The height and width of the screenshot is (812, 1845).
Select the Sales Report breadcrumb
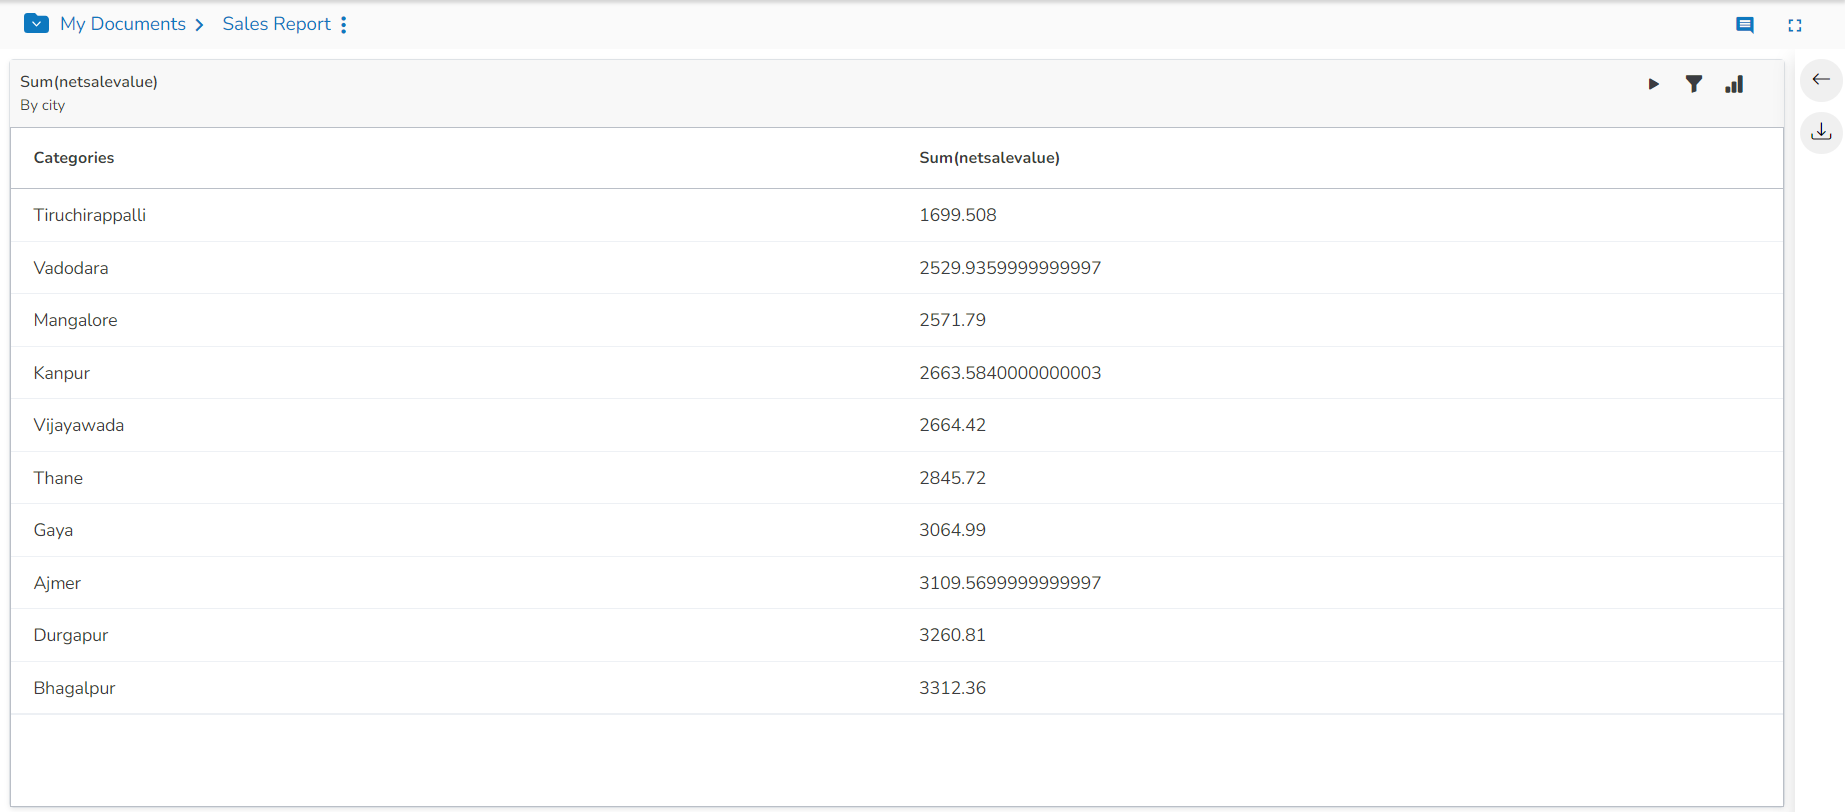click(276, 24)
